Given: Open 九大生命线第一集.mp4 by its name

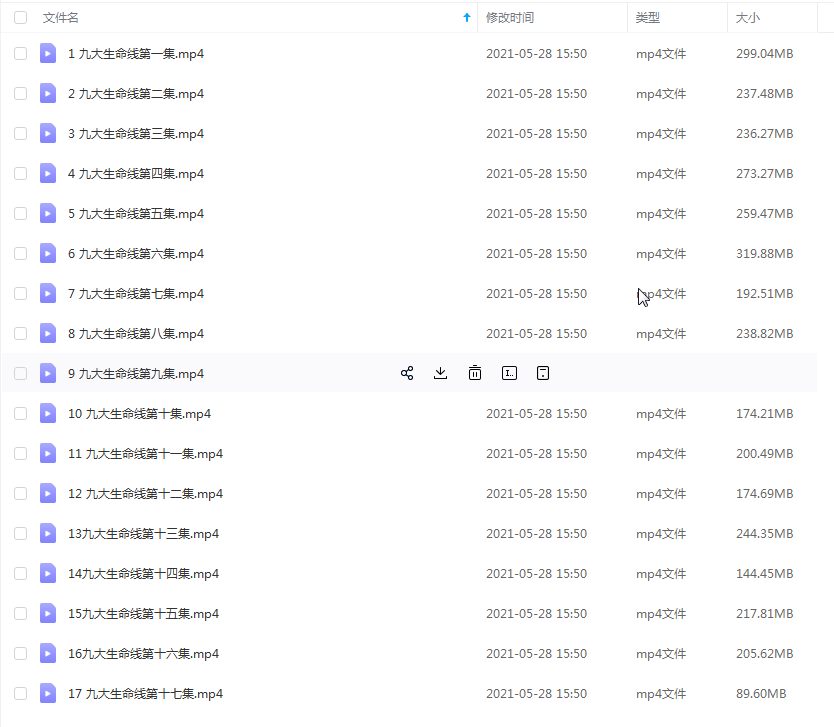Looking at the screenshot, I should 134,53.
